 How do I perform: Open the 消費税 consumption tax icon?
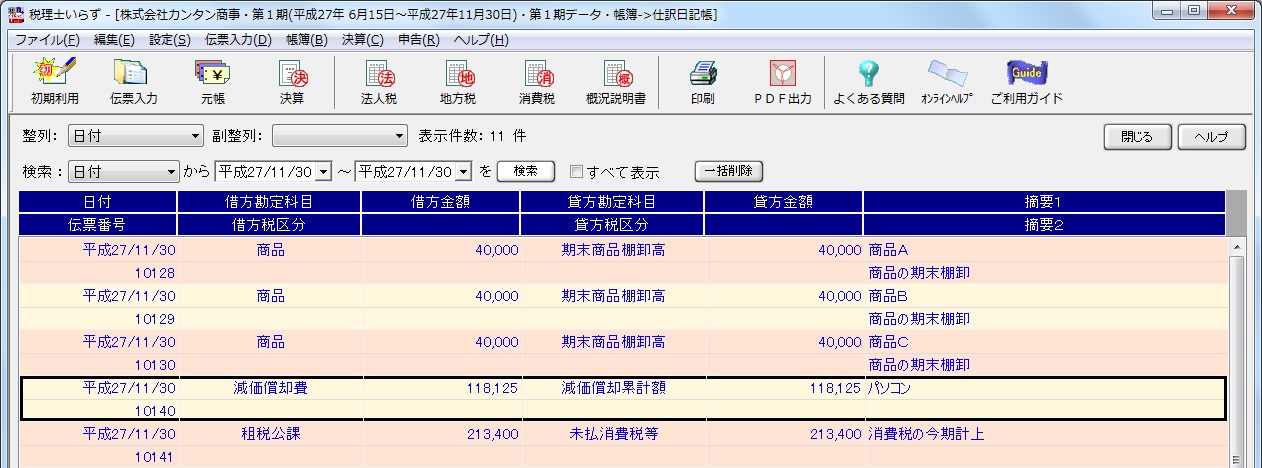coord(537,81)
